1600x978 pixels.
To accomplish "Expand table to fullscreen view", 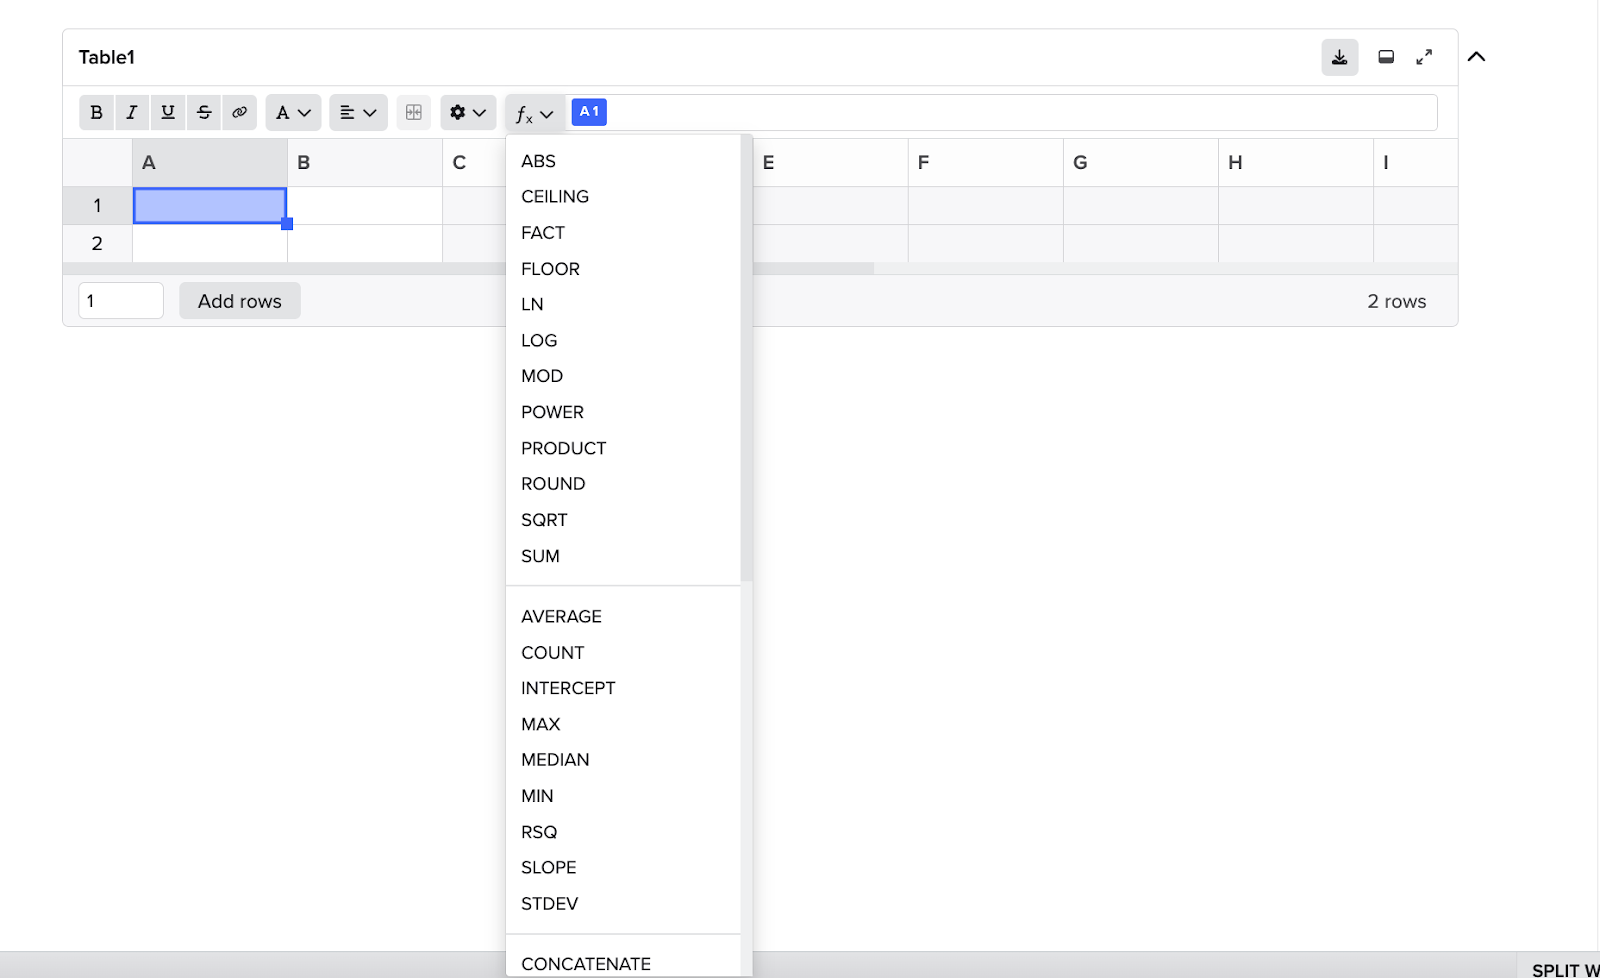I will 1424,58.
